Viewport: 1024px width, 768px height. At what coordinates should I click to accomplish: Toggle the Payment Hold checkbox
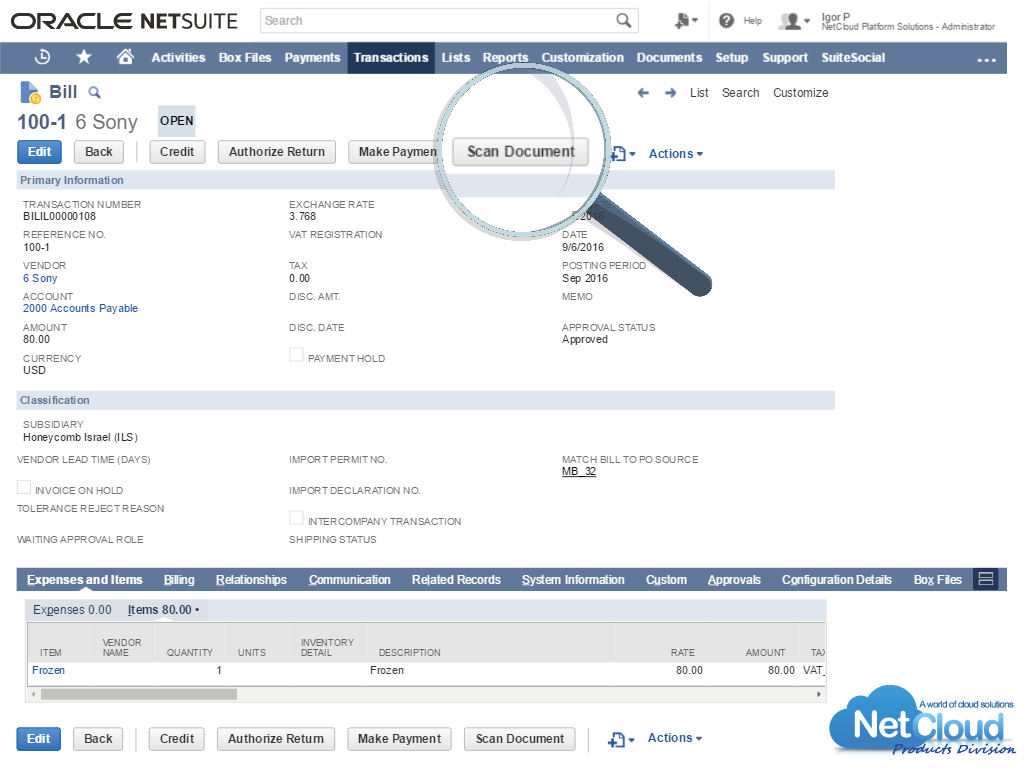[296, 355]
